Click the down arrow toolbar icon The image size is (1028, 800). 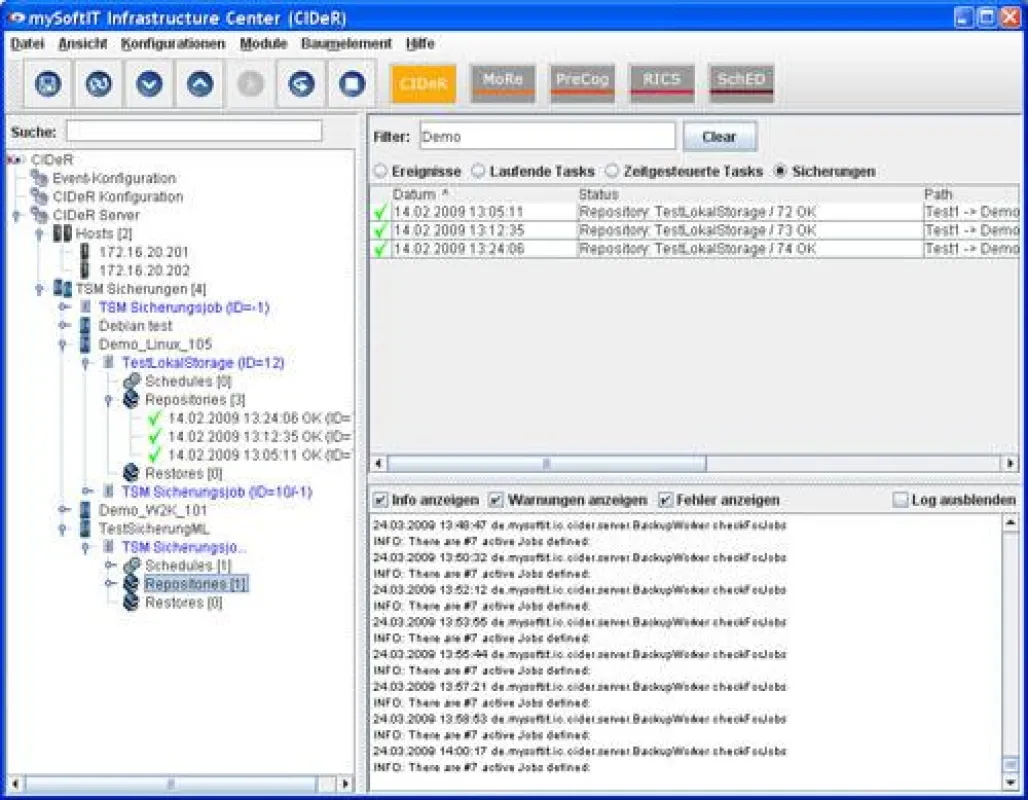coord(149,84)
